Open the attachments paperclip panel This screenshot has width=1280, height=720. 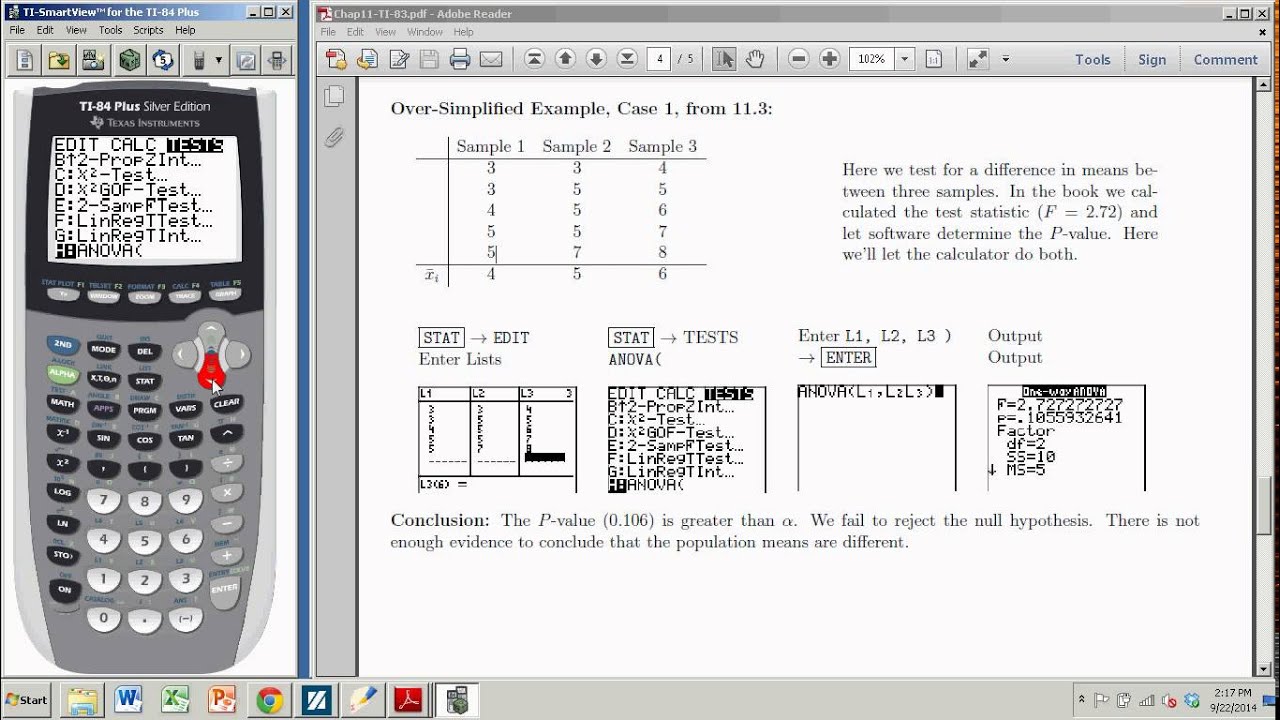(x=334, y=135)
